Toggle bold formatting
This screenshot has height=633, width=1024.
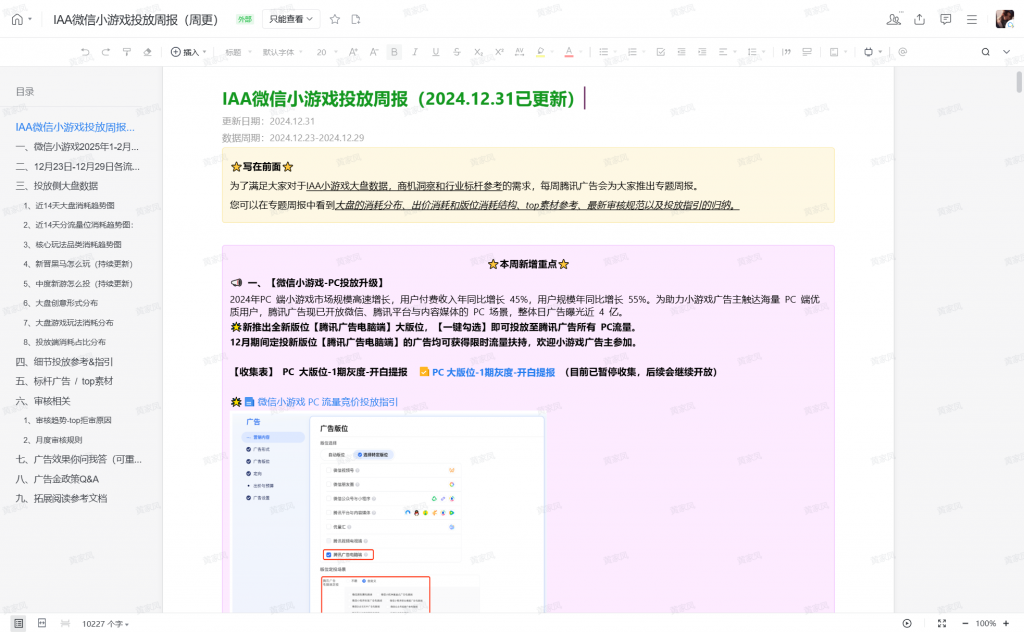[x=394, y=52]
